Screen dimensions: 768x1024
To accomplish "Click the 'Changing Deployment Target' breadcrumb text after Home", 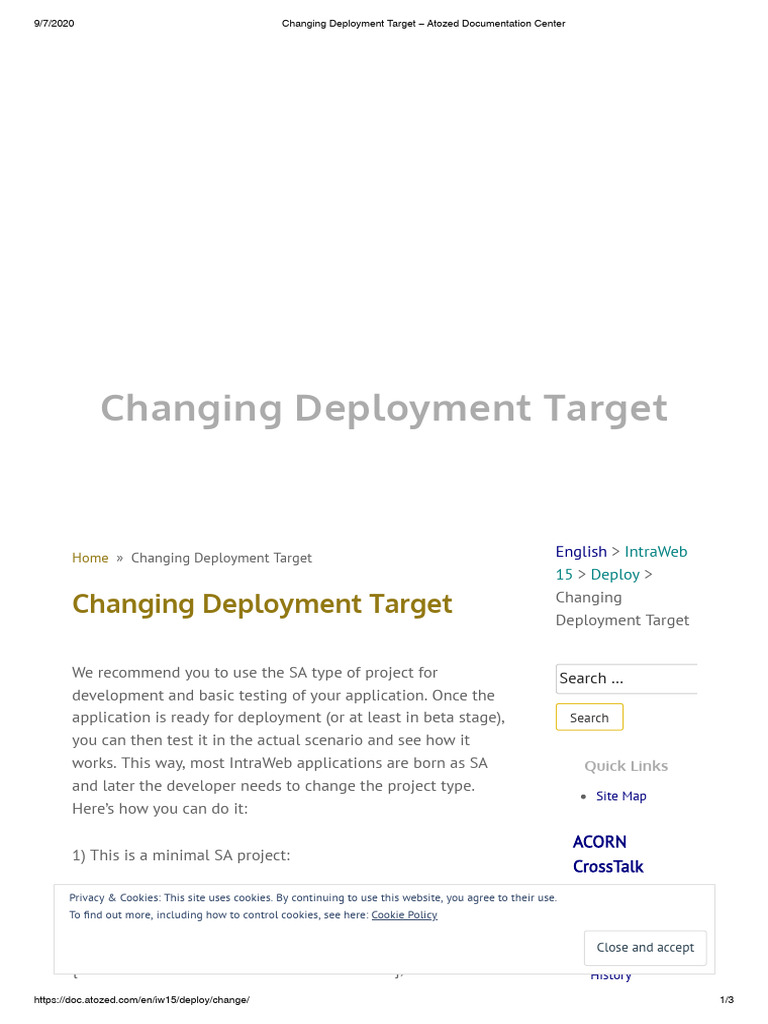I will point(221,558).
